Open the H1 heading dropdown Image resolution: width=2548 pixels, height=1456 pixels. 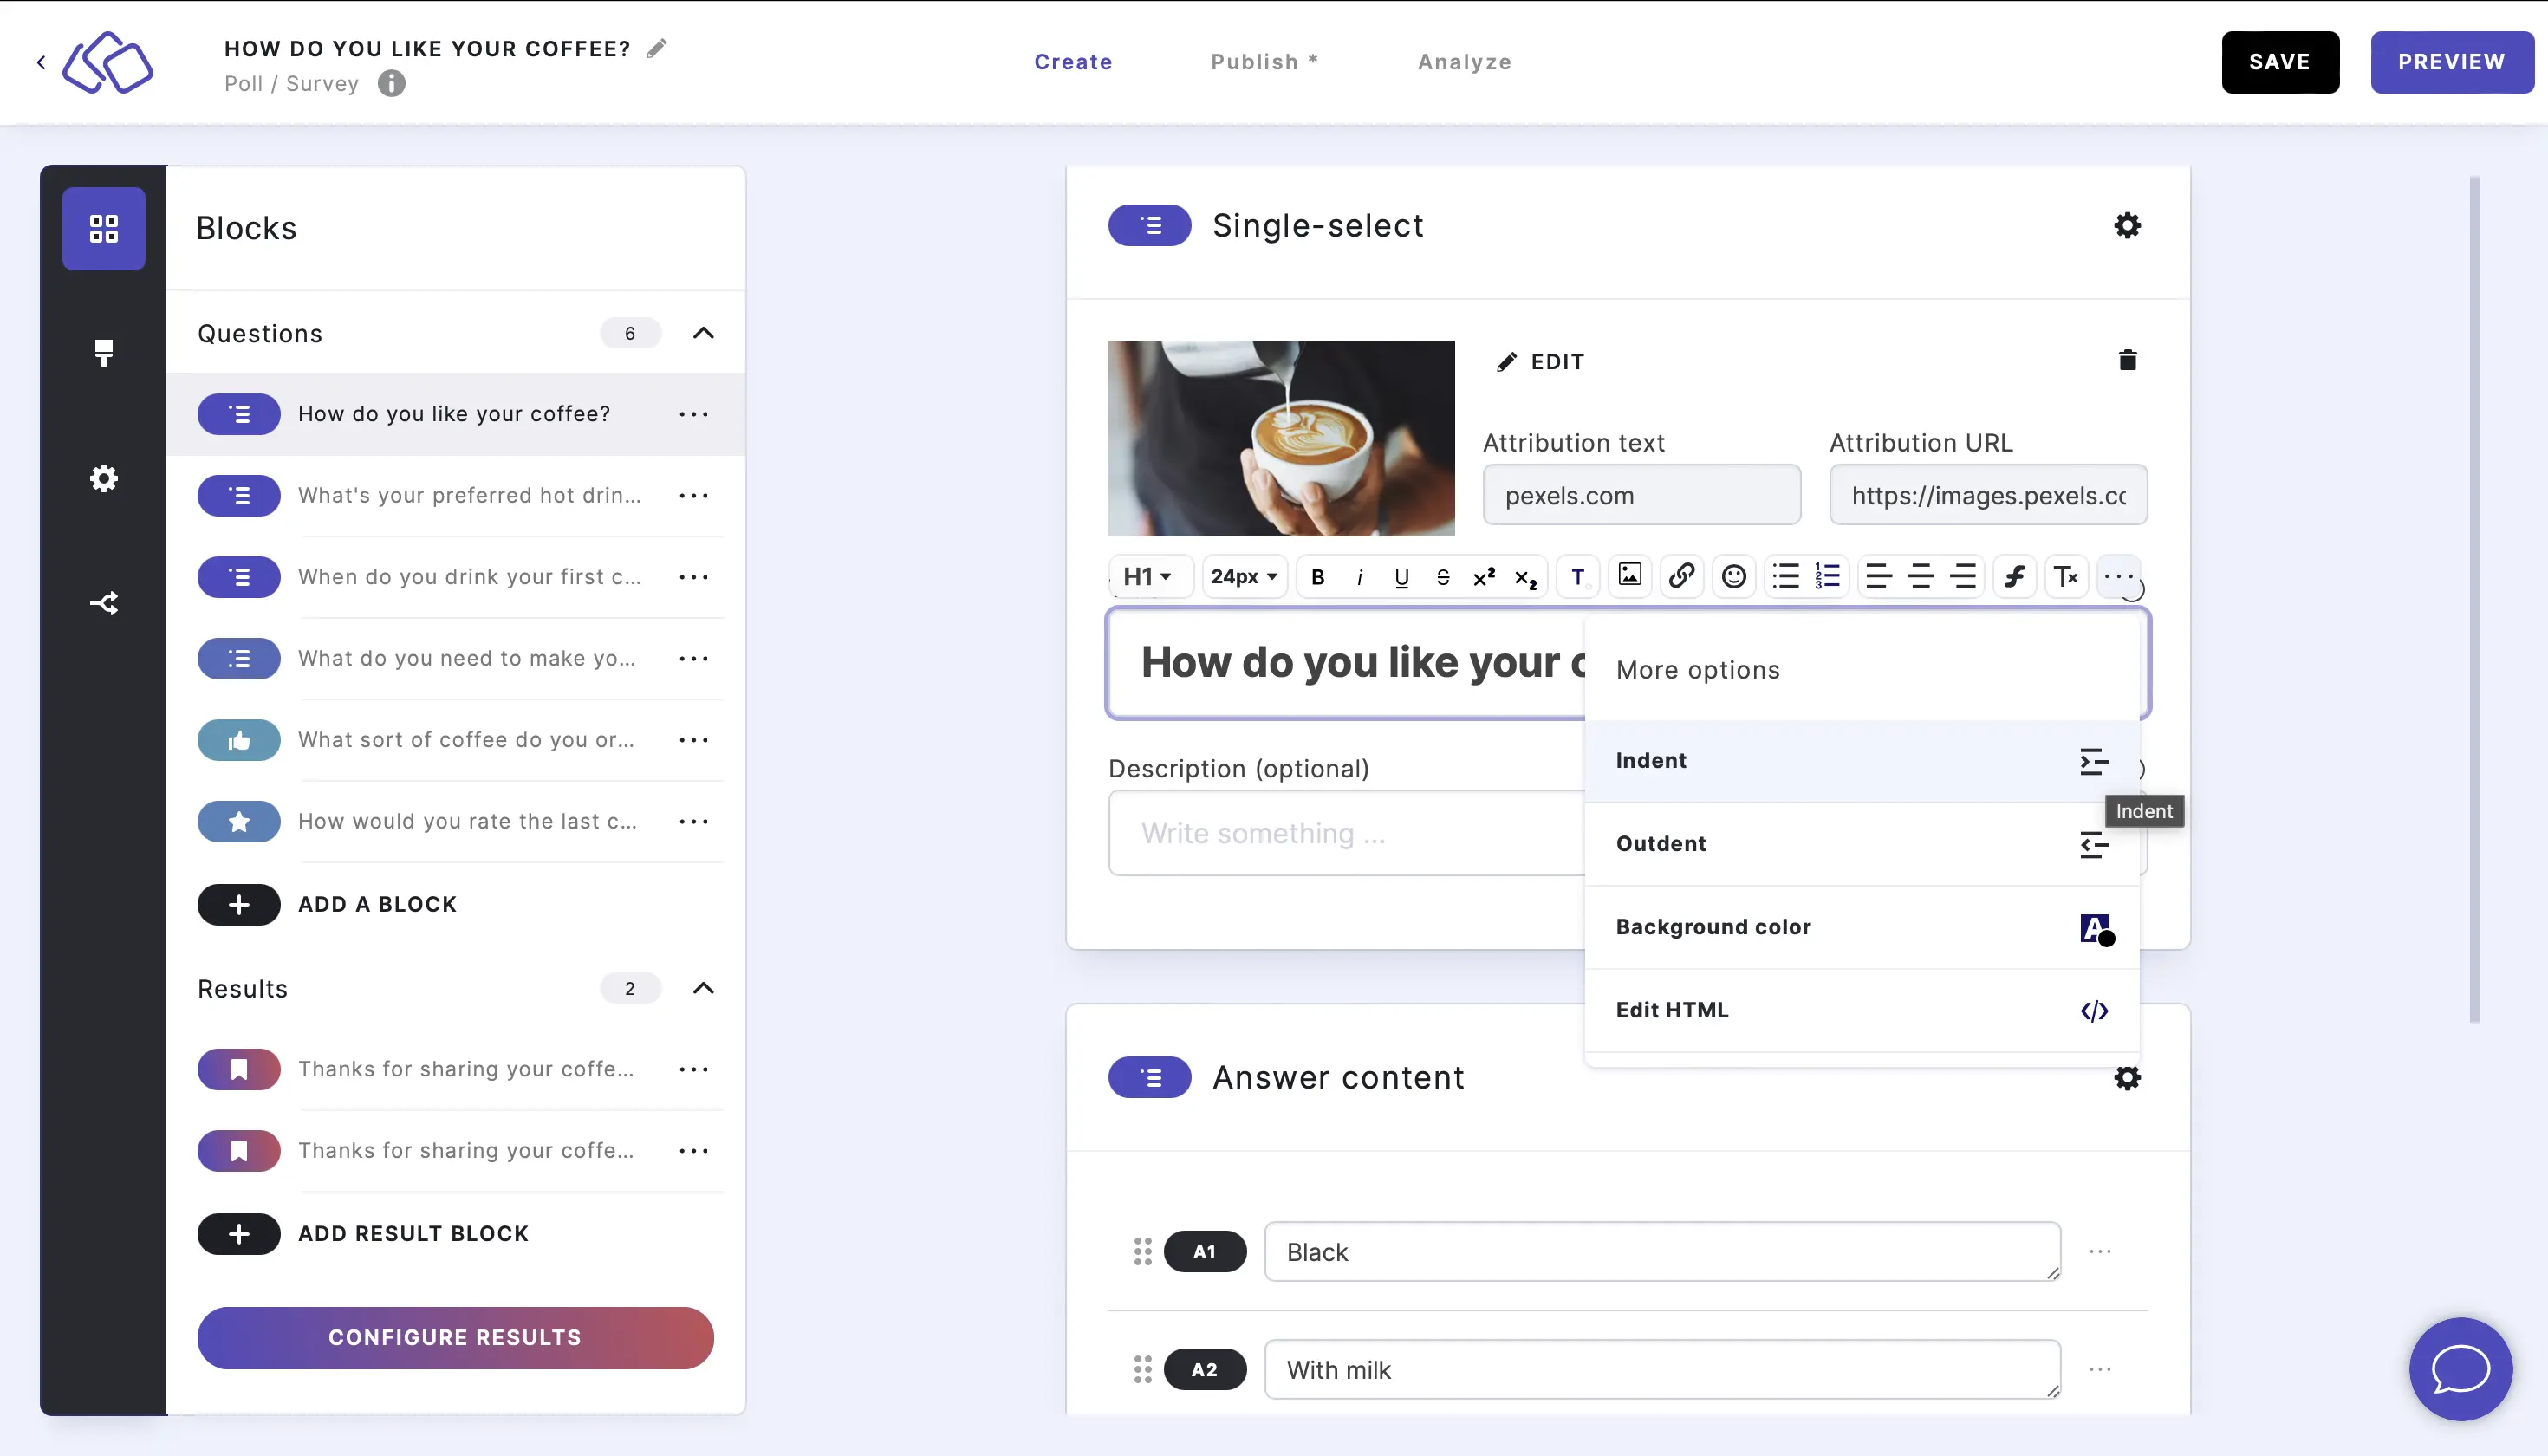coord(1148,575)
